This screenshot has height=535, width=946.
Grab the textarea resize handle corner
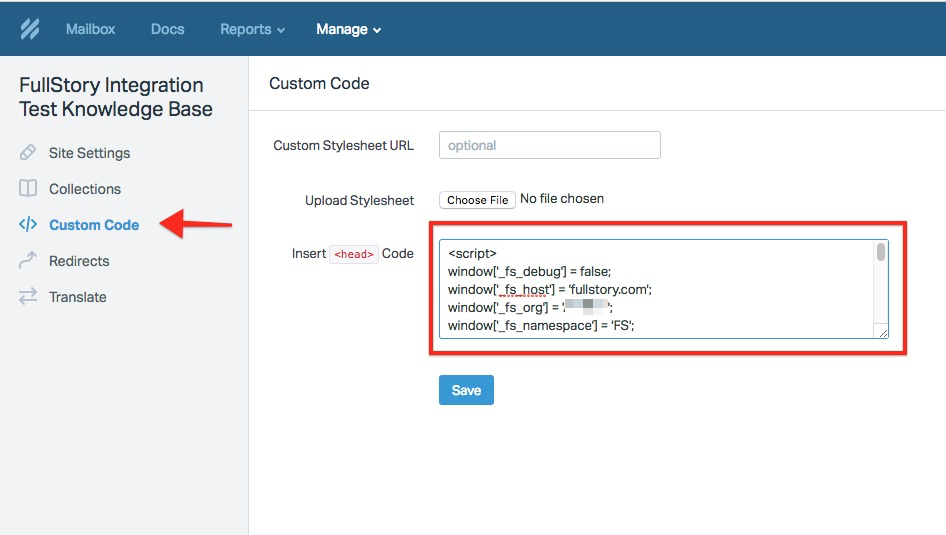coord(883,333)
